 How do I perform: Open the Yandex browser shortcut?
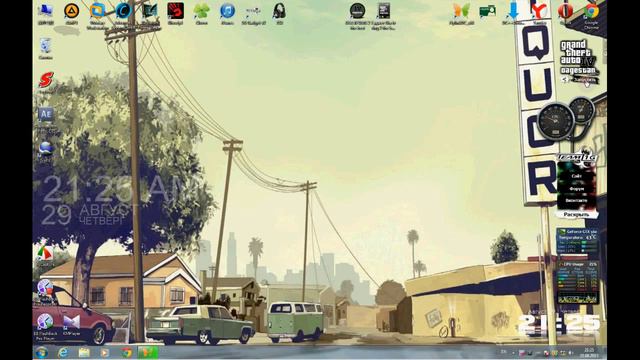(540, 13)
